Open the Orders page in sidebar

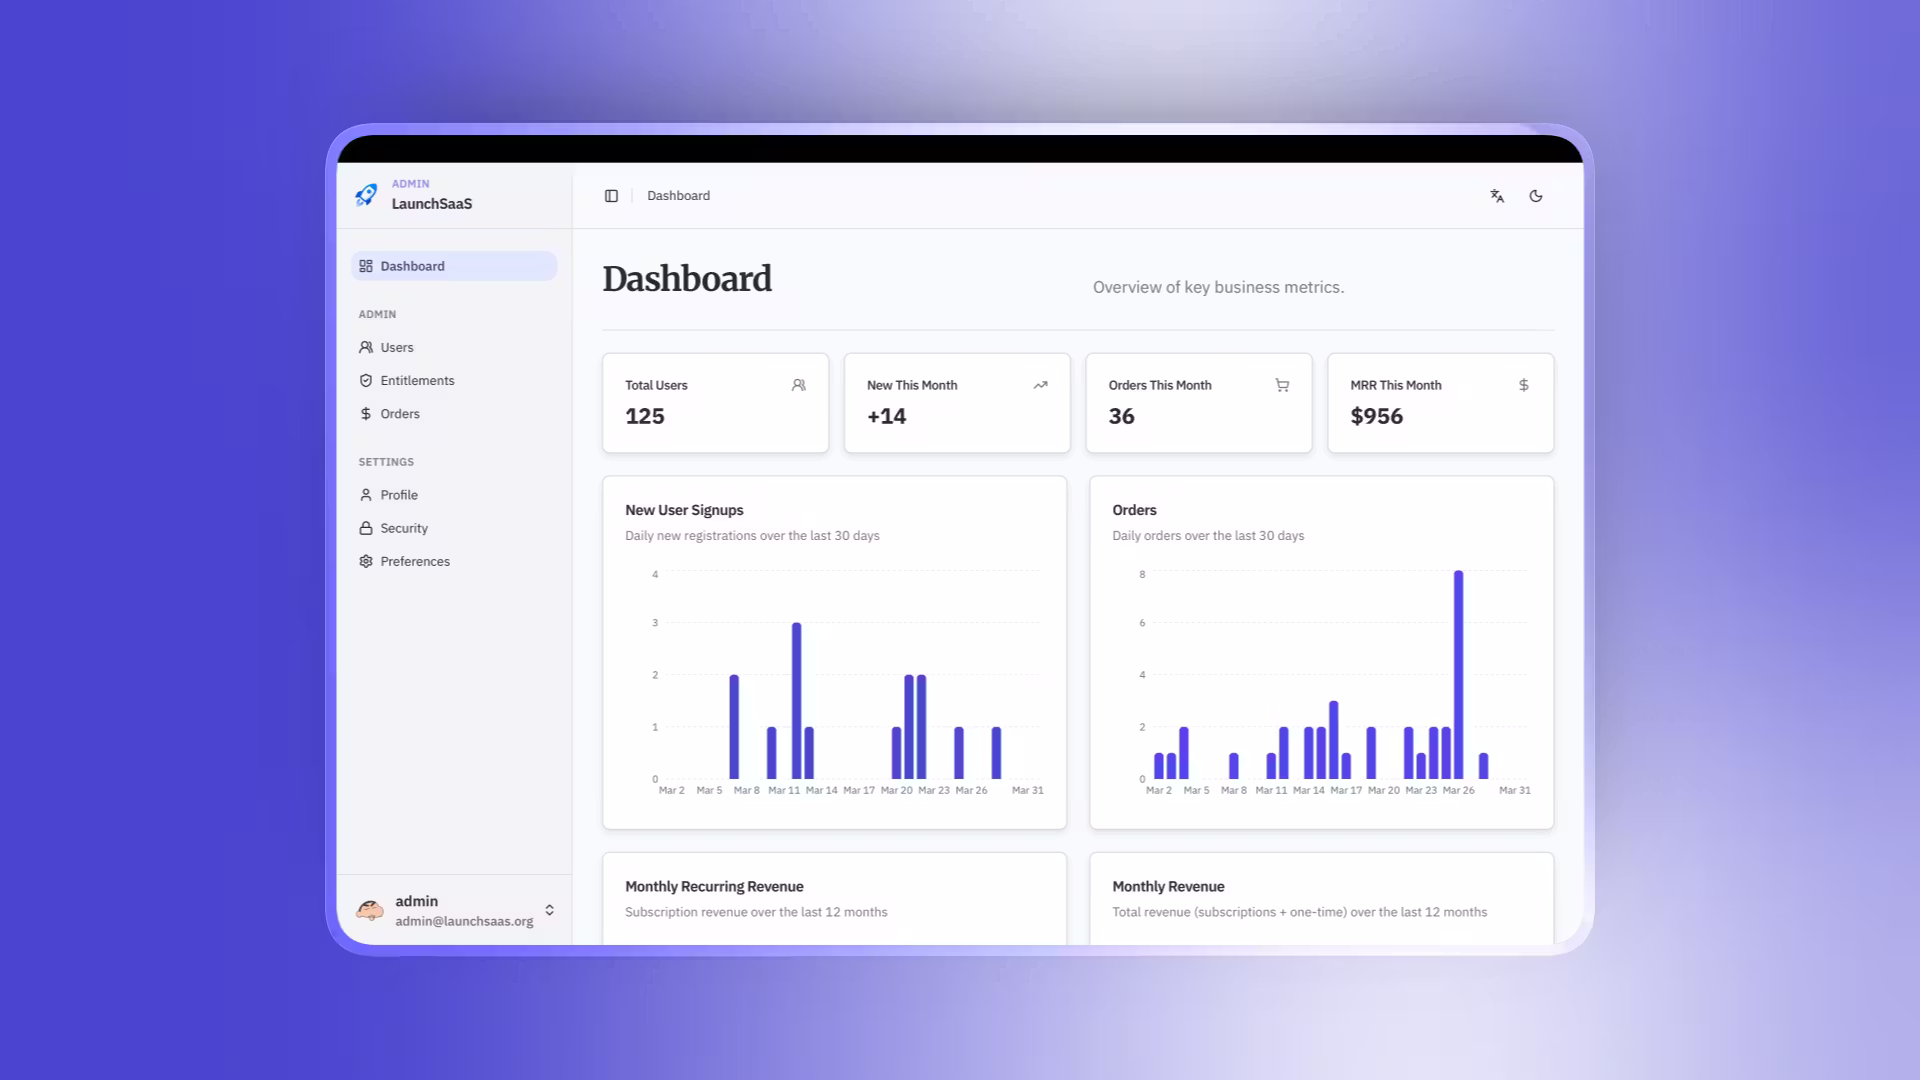click(x=400, y=413)
